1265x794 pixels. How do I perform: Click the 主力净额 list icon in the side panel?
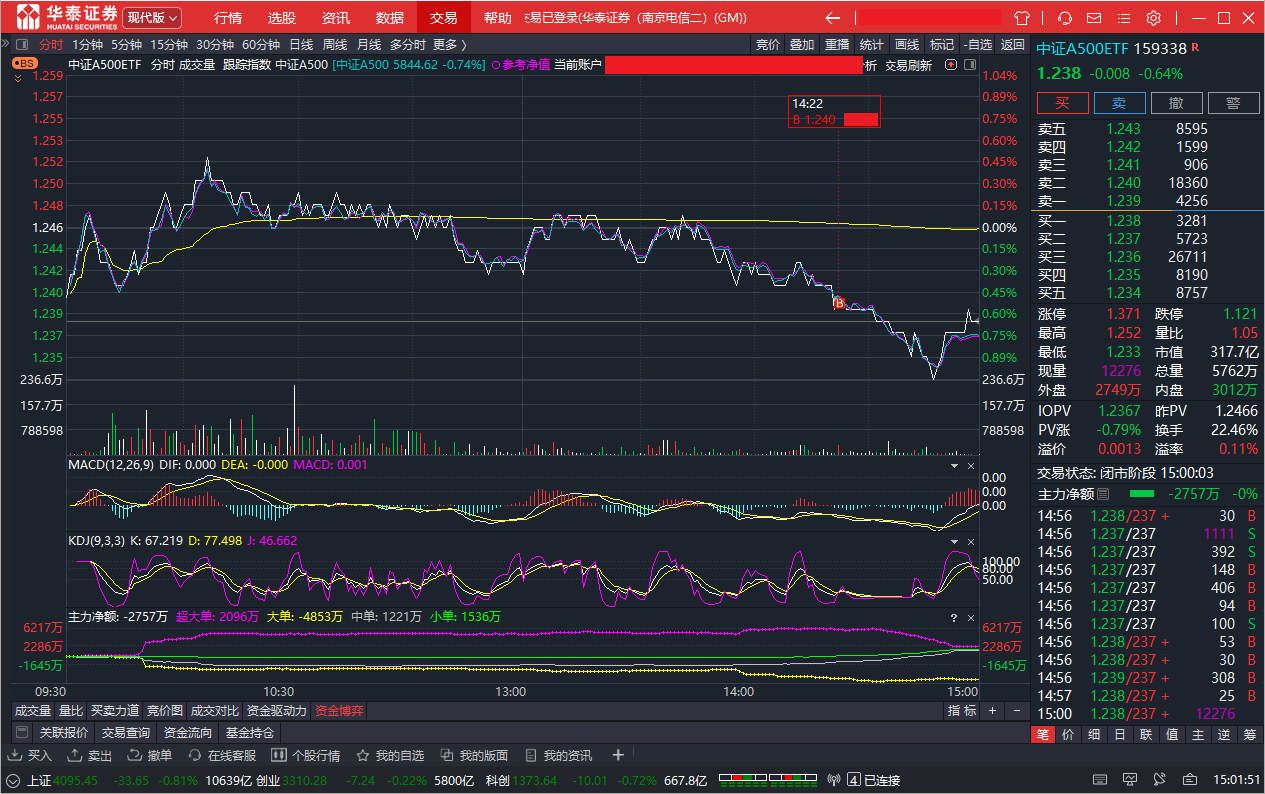pos(1103,494)
